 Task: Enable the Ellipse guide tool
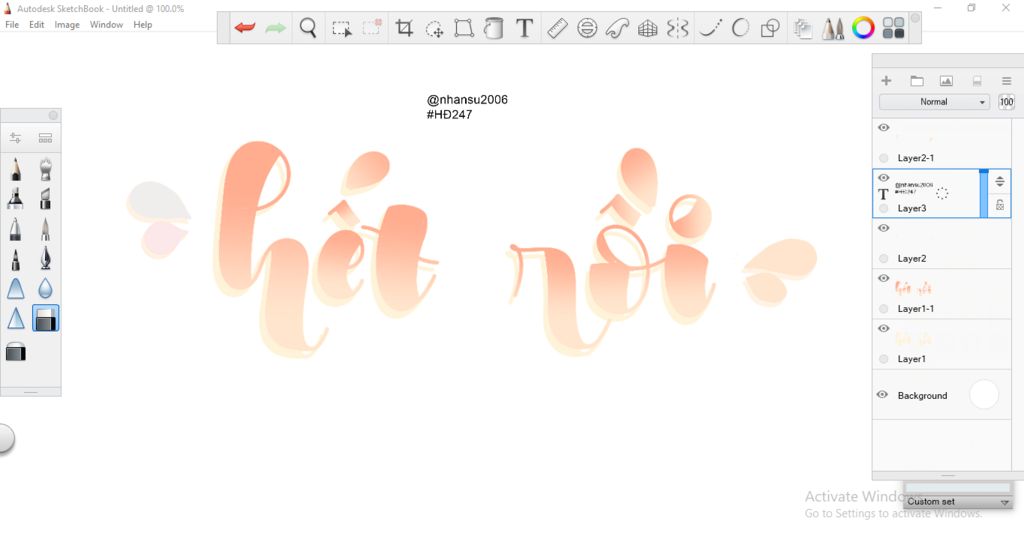587,28
